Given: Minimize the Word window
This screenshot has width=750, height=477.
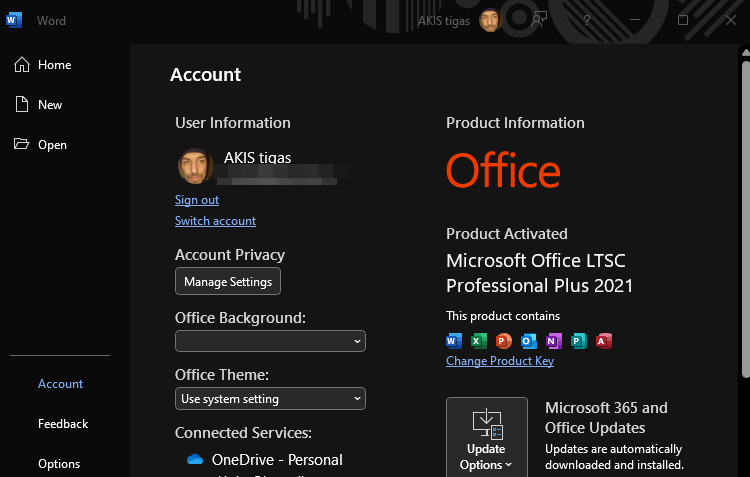Looking at the screenshot, I should click(x=635, y=20).
